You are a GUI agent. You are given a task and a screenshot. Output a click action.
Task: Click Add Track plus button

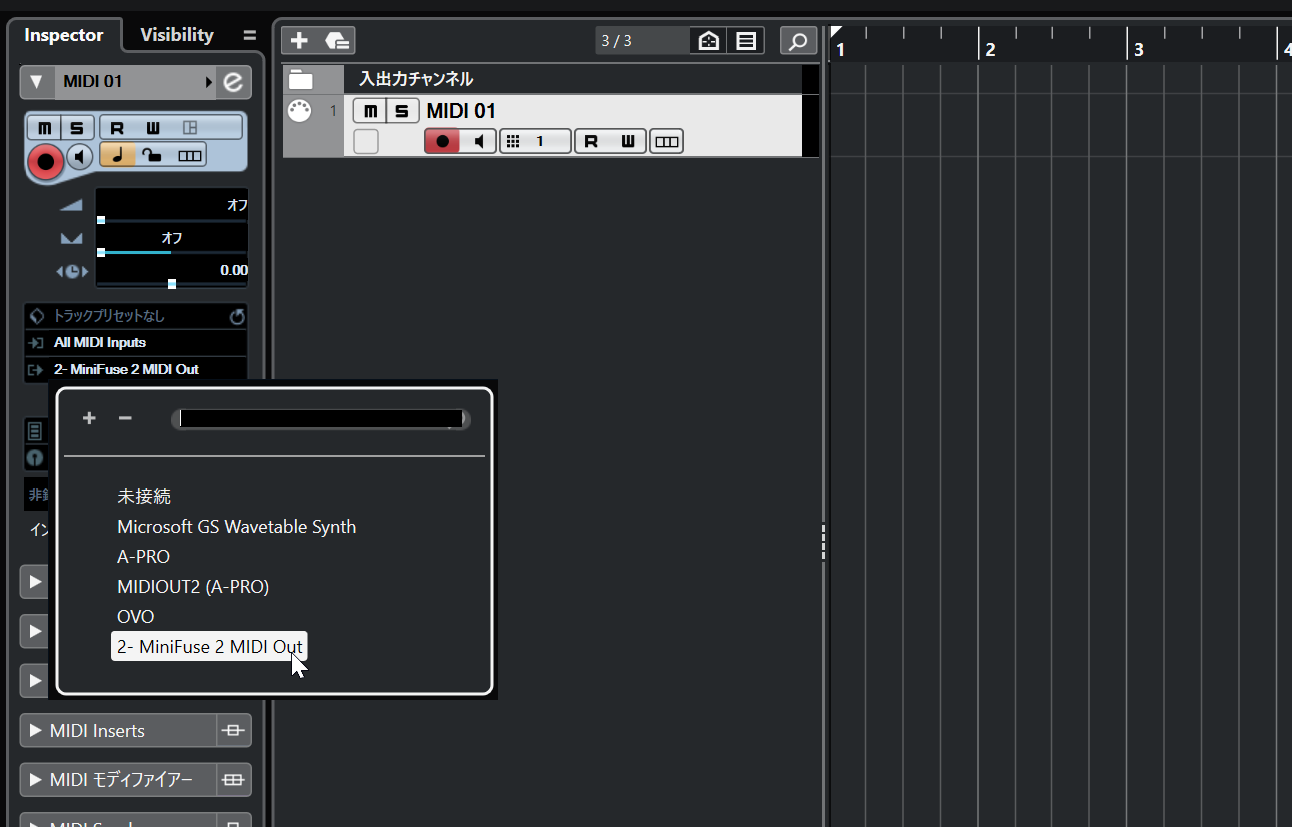coord(299,41)
